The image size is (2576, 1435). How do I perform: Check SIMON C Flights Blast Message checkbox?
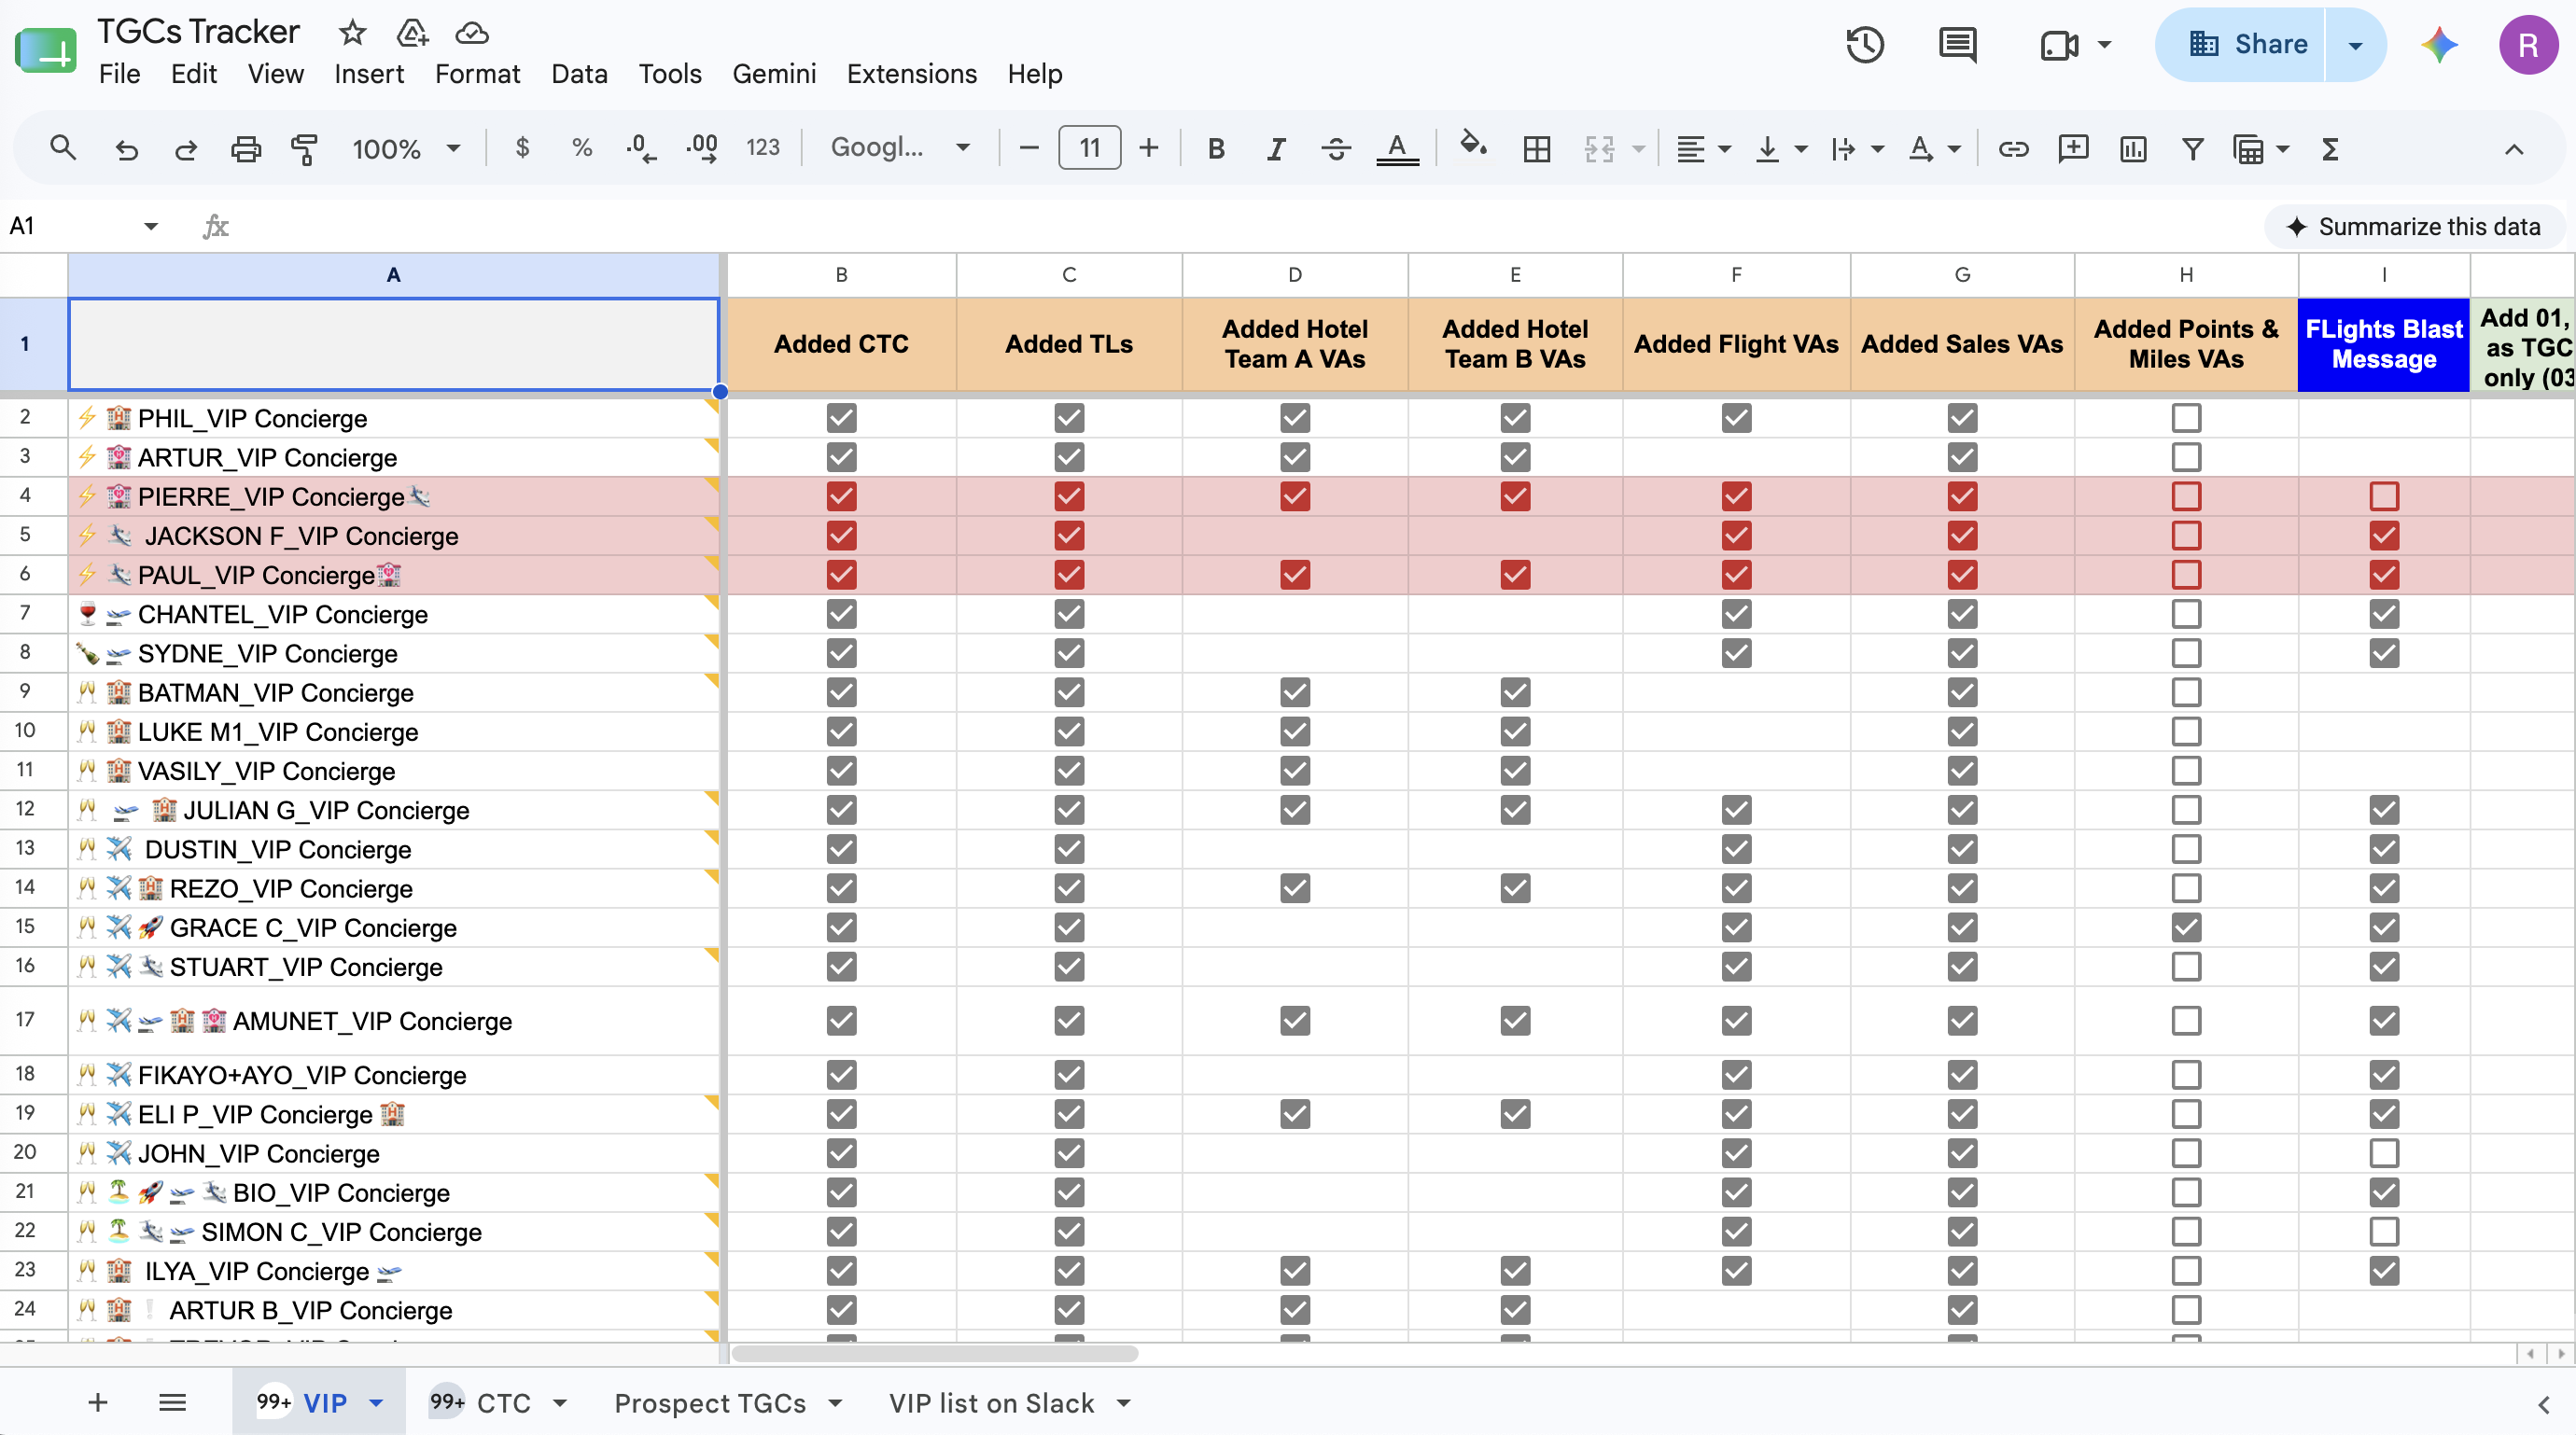[2384, 1231]
